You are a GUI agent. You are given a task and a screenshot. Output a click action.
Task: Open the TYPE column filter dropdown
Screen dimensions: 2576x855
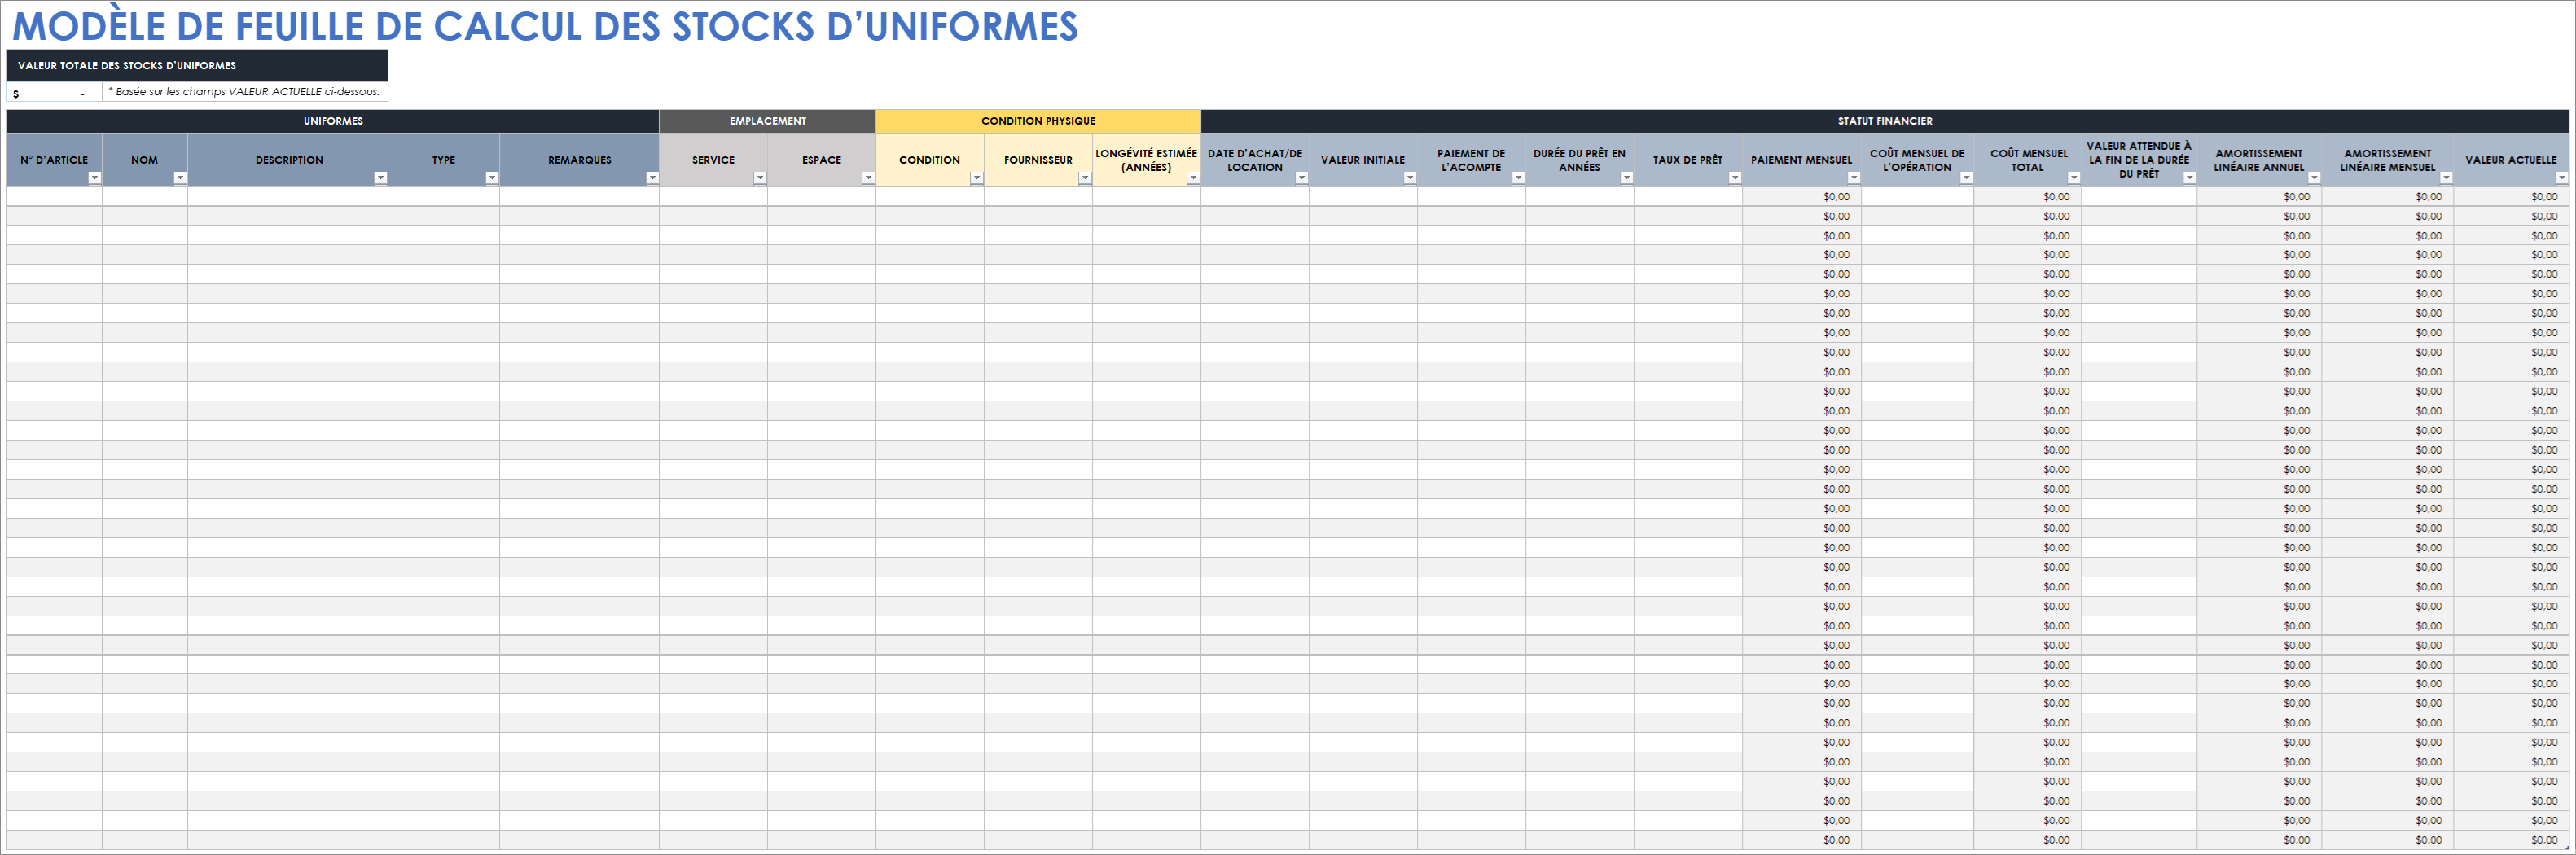pos(492,178)
